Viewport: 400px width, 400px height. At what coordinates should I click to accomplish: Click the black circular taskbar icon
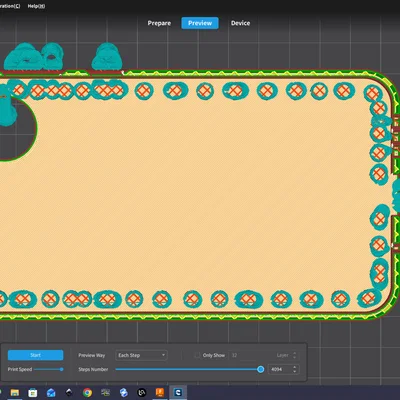click(x=142, y=393)
